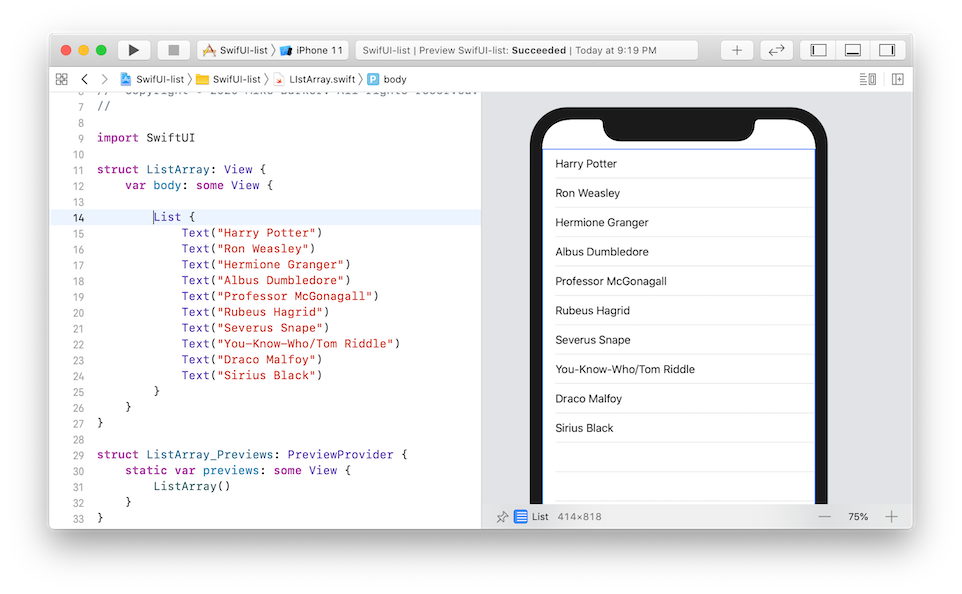Click ListArray() call in previews
Viewport: 962px width, 594px height.
(191, 486)
